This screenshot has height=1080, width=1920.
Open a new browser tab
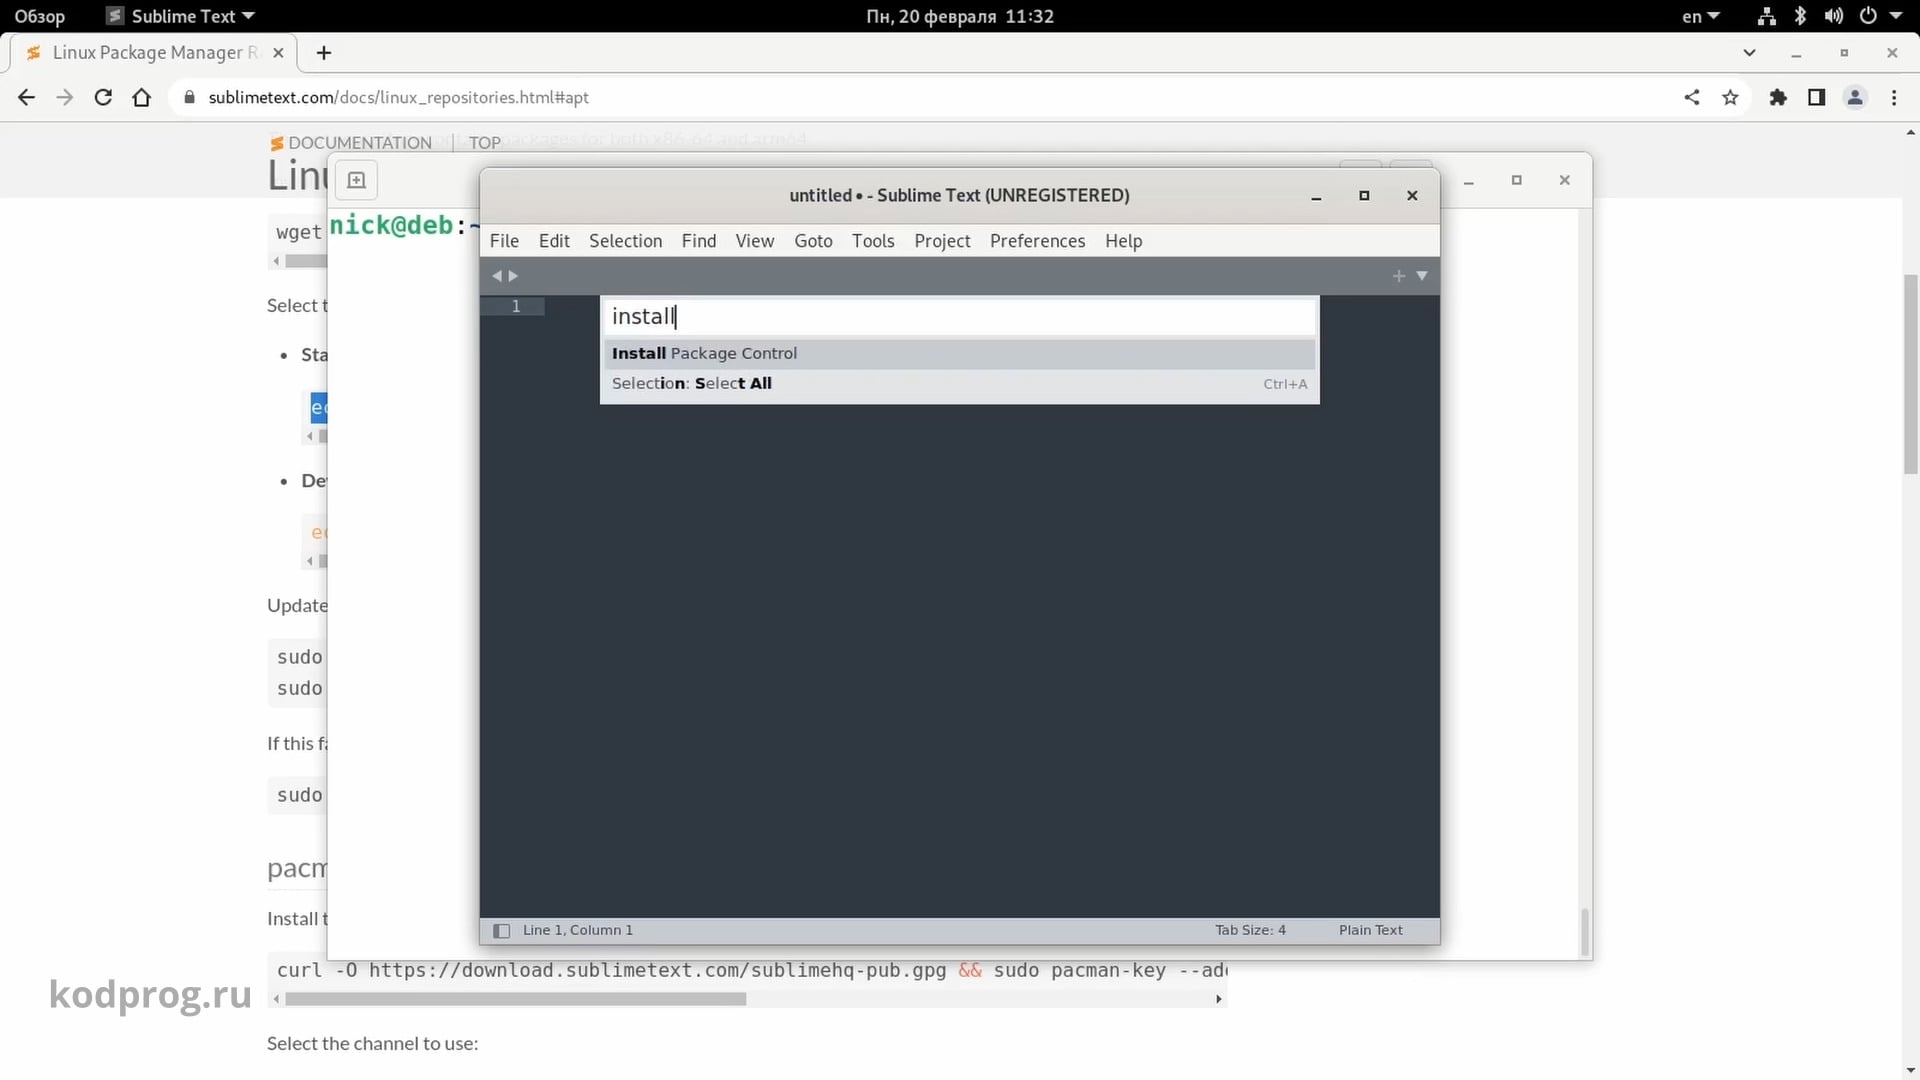point(324,53)
